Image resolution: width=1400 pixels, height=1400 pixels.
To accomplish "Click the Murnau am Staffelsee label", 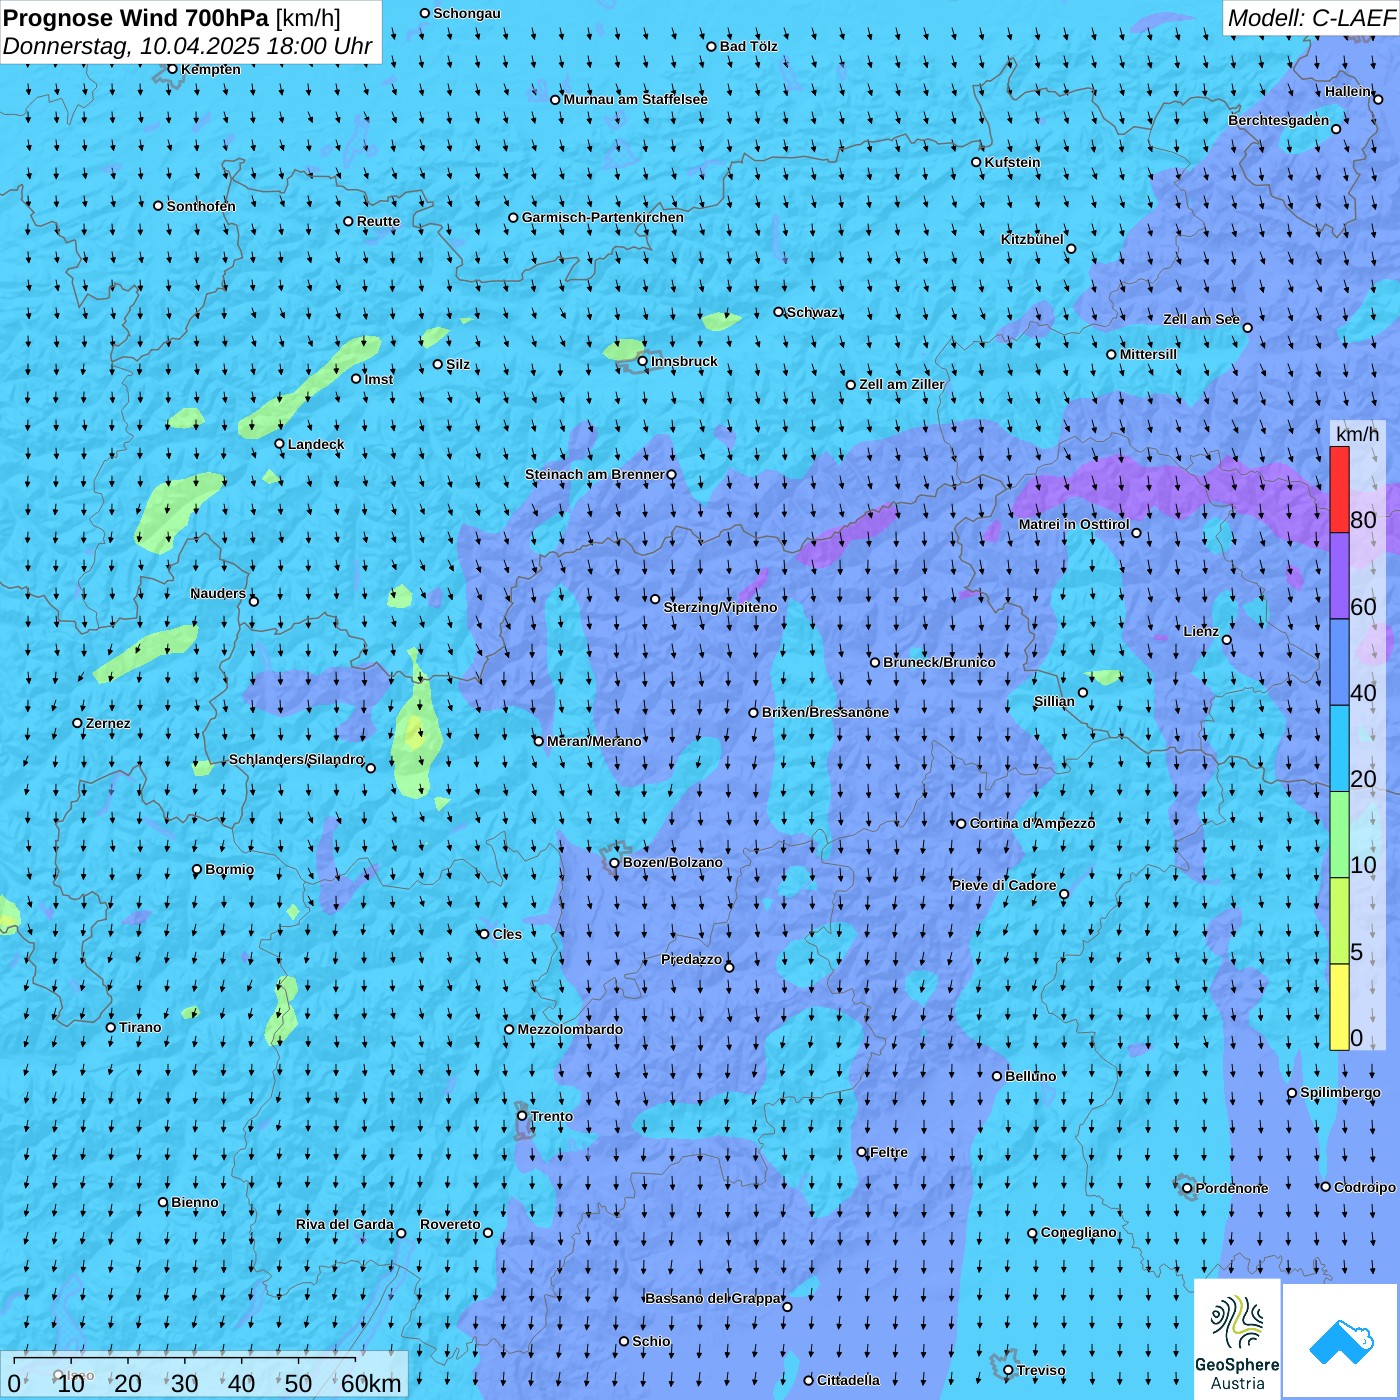I will pos(636,99).
